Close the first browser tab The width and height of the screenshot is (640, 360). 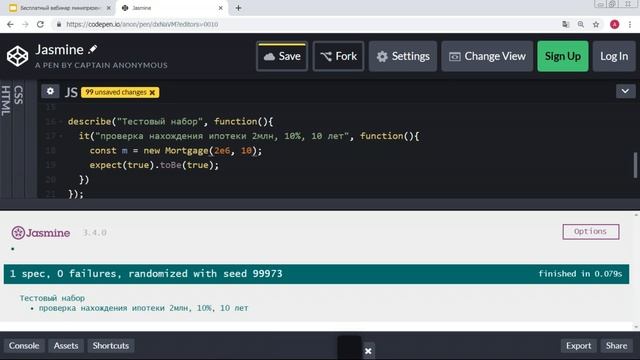click(109, 8)
